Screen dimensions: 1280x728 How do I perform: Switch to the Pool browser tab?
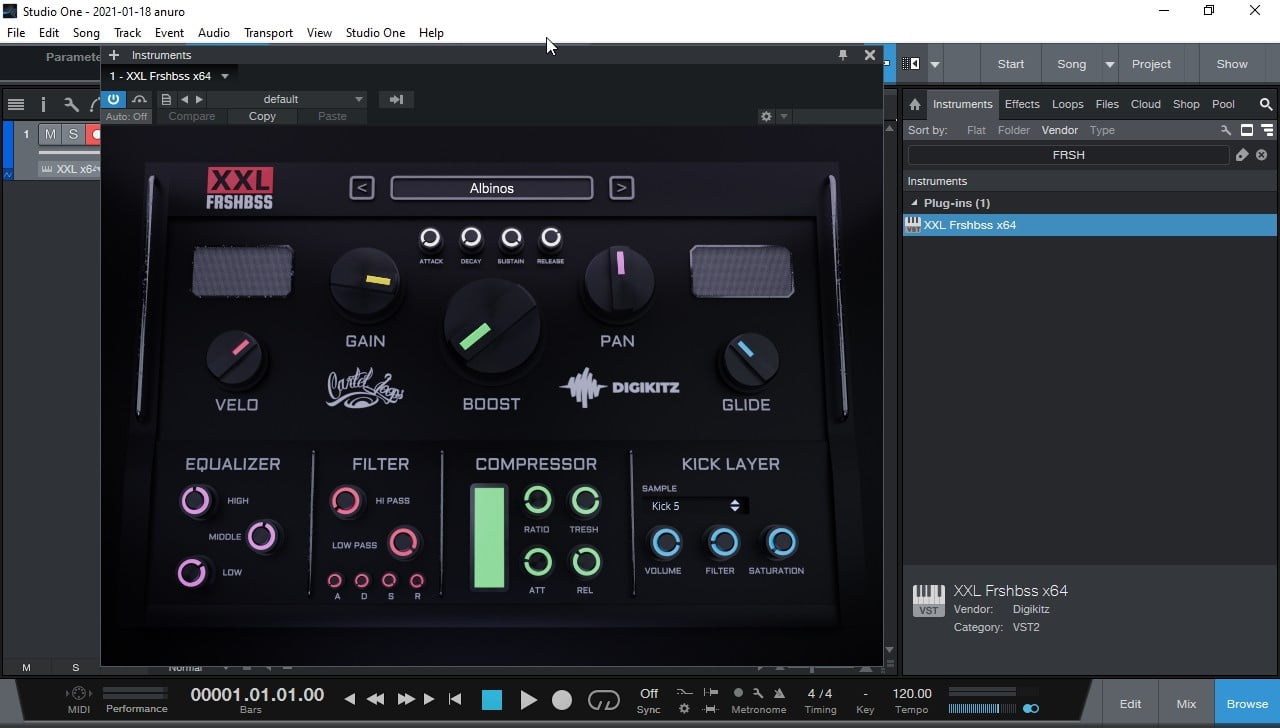point(1223,104)
